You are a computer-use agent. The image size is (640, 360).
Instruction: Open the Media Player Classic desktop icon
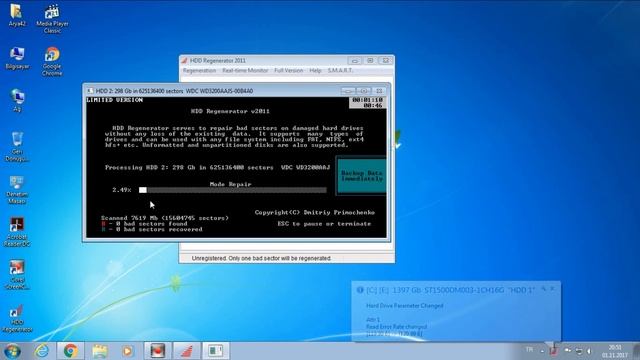click(x=52, y=18)
